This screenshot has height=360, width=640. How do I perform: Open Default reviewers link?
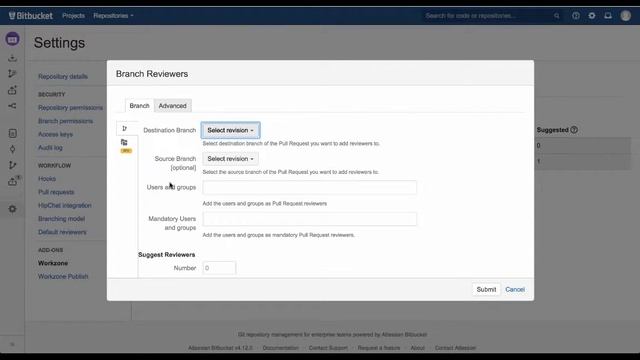tap(62, 232)
